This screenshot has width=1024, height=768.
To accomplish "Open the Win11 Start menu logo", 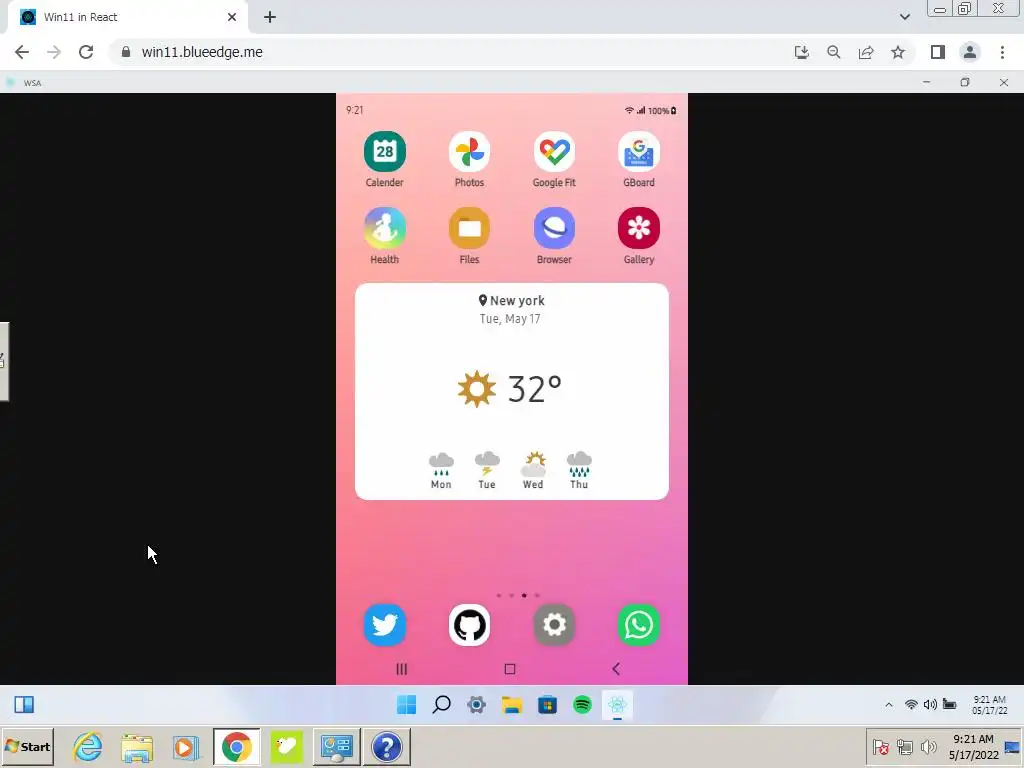I will point(406,705).
